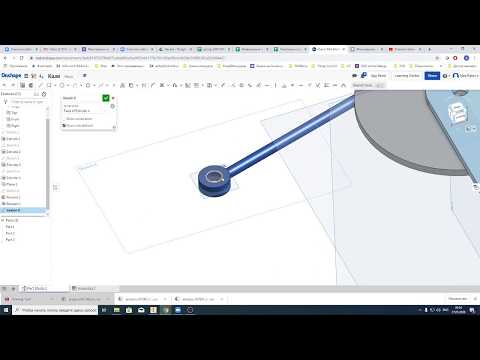Viewport: 480px width, 360px height.
Task: Open the help question-mark menu
Action: point(445,76)
